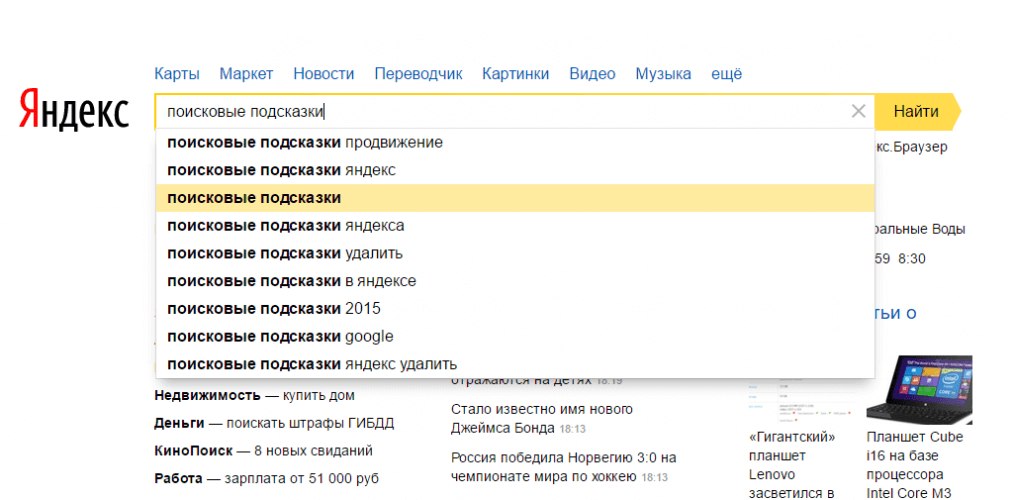
Task: Open the Маркет service link
Action: (246, 74)
